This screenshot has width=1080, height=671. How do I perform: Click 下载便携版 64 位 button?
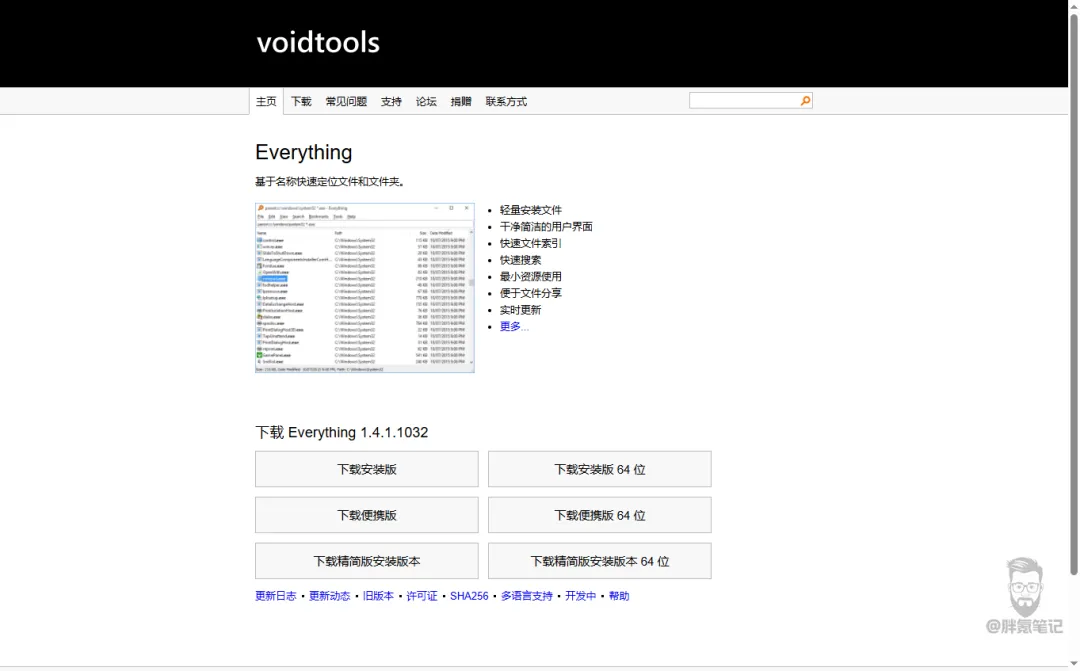click(600, 515)
